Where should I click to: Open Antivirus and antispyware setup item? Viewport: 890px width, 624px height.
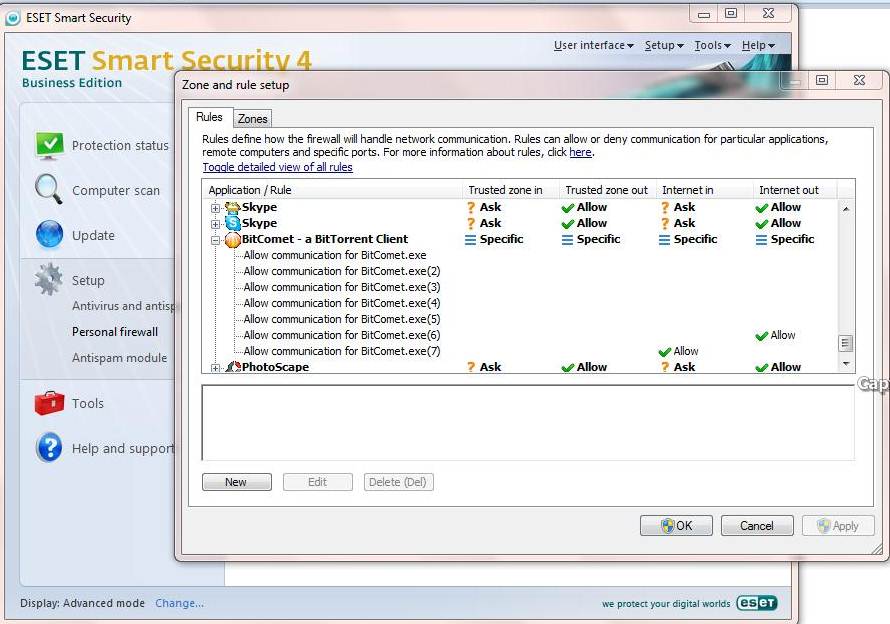(x=124, y=306)
